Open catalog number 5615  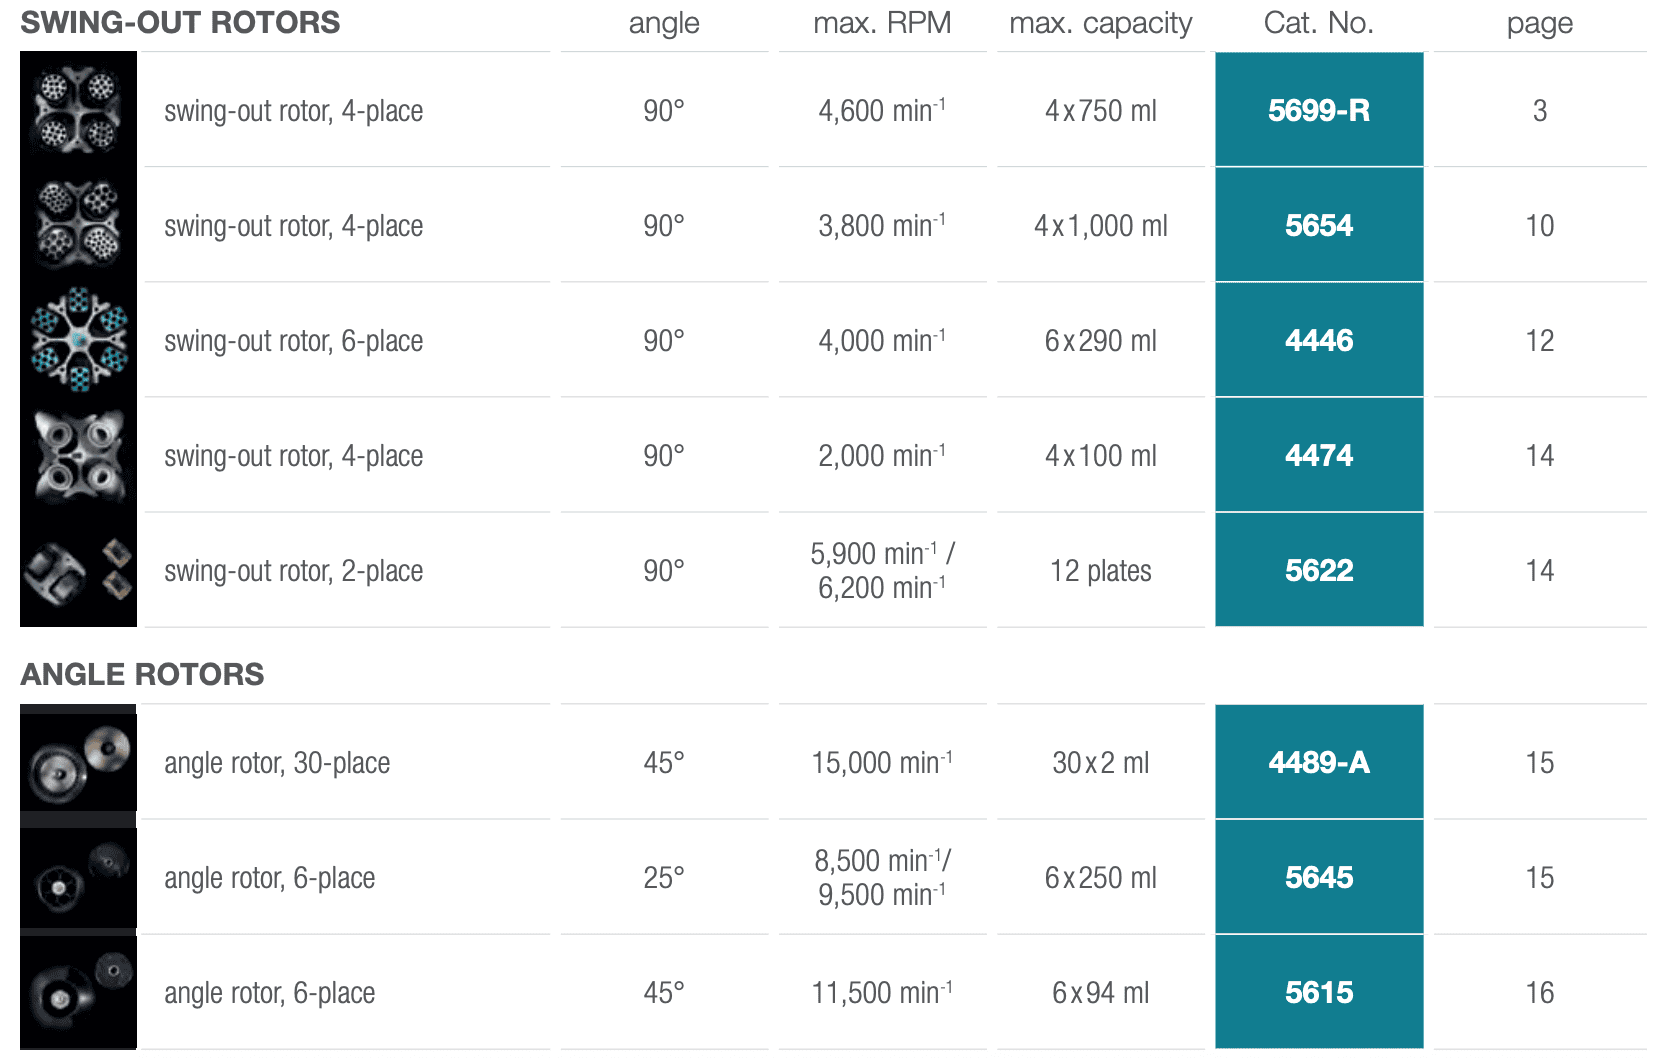1319,992
